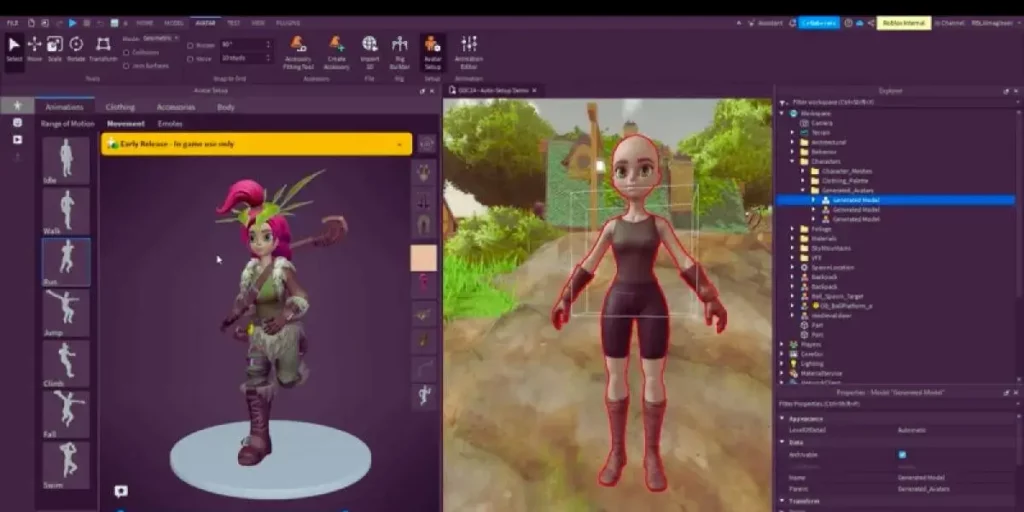This screenshot has width=1024, height=512.
Task: Collapse the Workspace tree node
Action: 782,113
